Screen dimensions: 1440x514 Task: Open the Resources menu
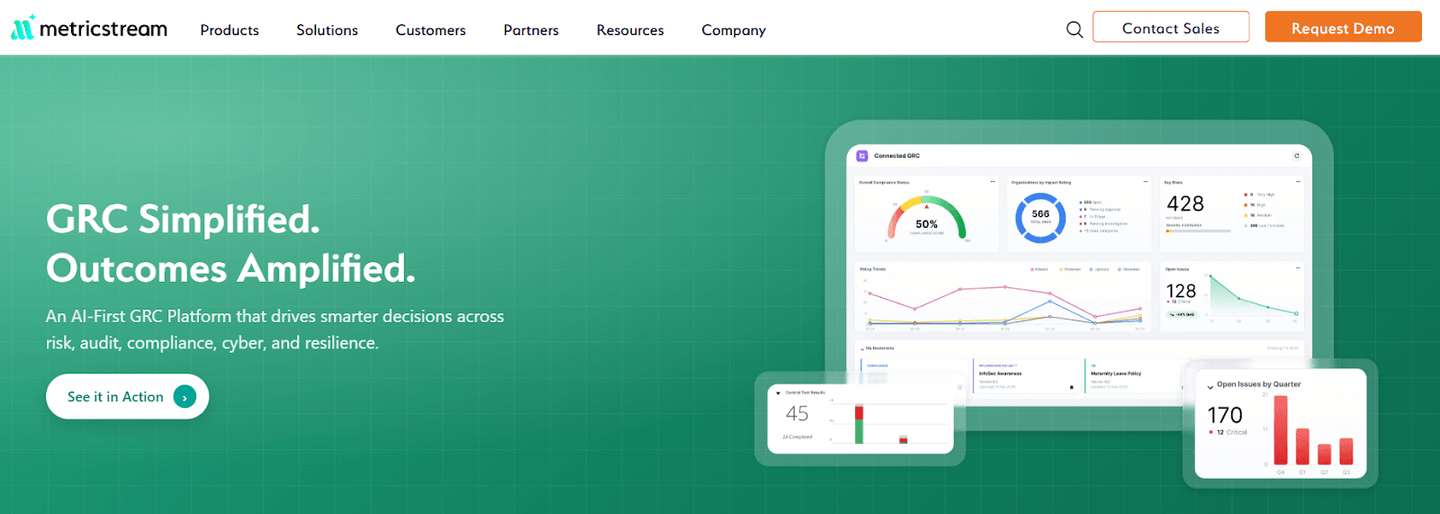tap(630, 30)
